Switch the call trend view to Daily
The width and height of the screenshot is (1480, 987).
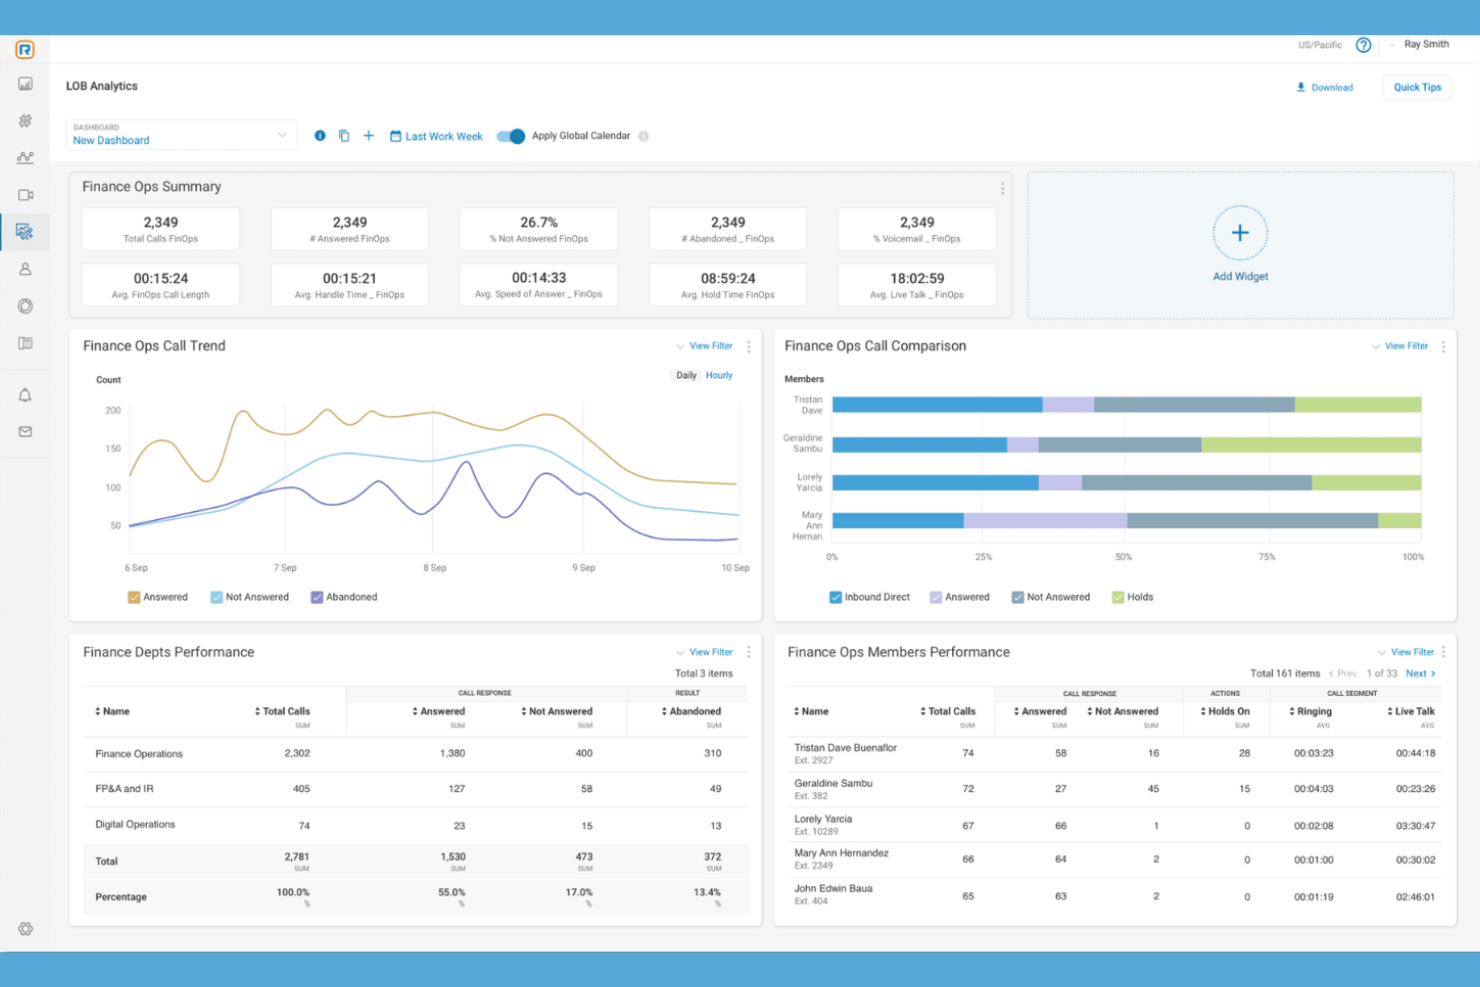pyautogui.click(x=686, y=375)
